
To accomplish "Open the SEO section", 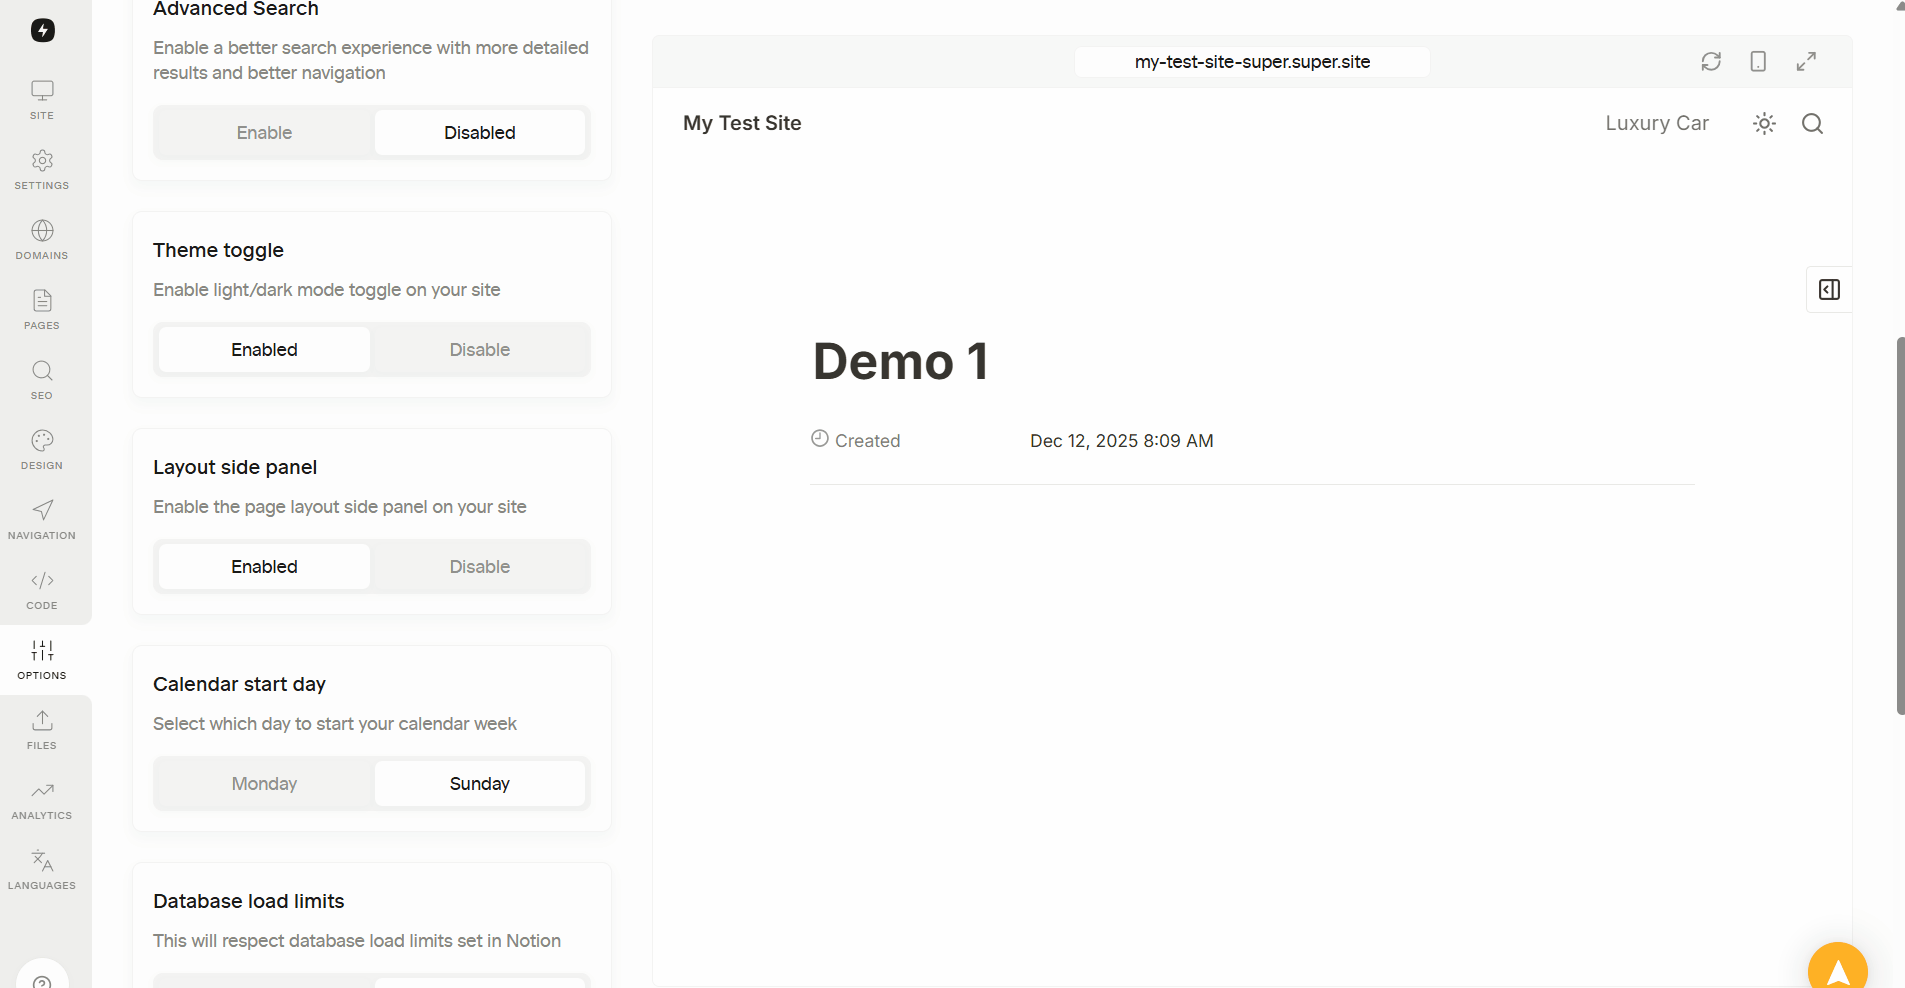I will (42, 380).
